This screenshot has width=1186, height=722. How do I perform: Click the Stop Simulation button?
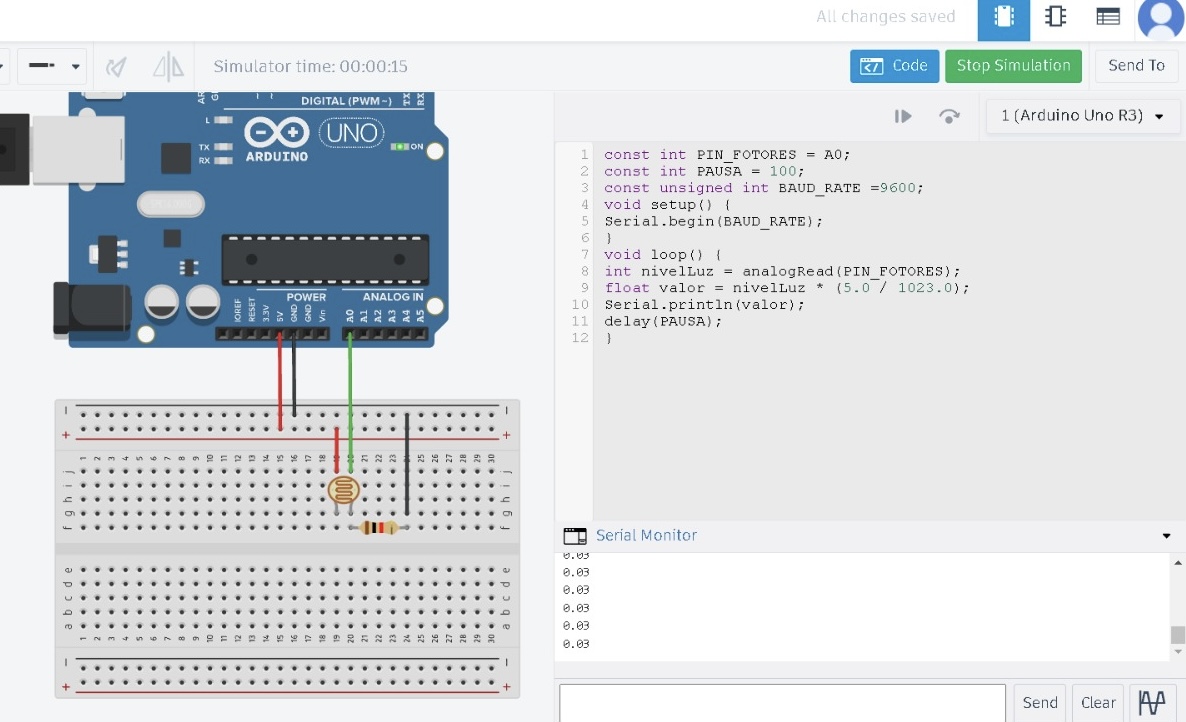1013,66
